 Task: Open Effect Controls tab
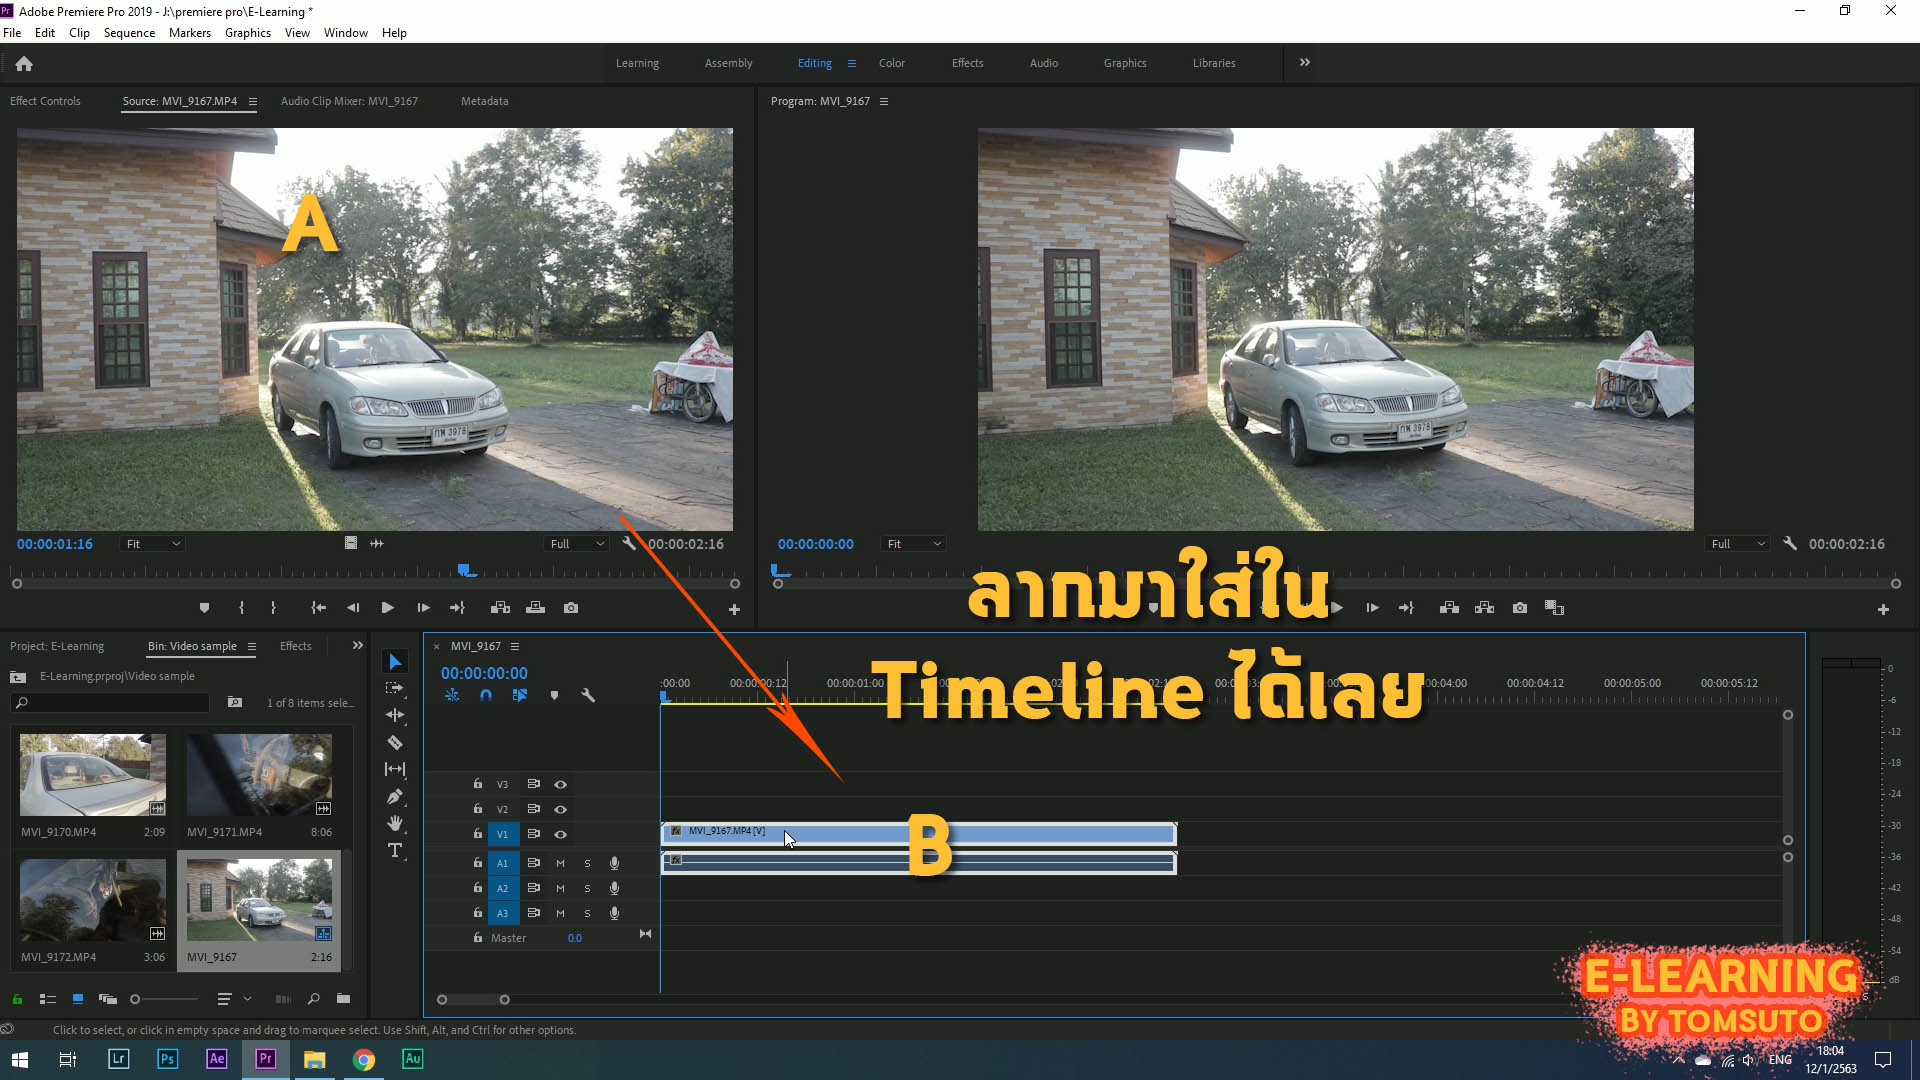coord(45,101)
